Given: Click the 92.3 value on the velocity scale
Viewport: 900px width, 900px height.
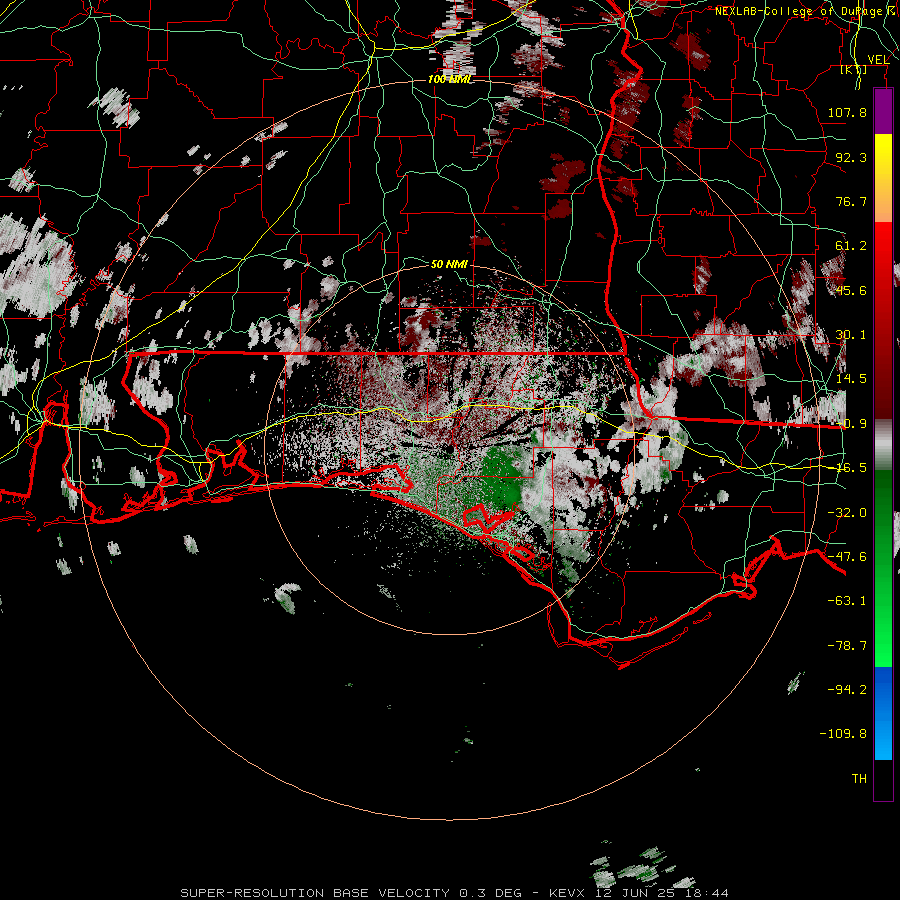Looking at the screenshot, I should pyautogui.click(x=851, y=157).
